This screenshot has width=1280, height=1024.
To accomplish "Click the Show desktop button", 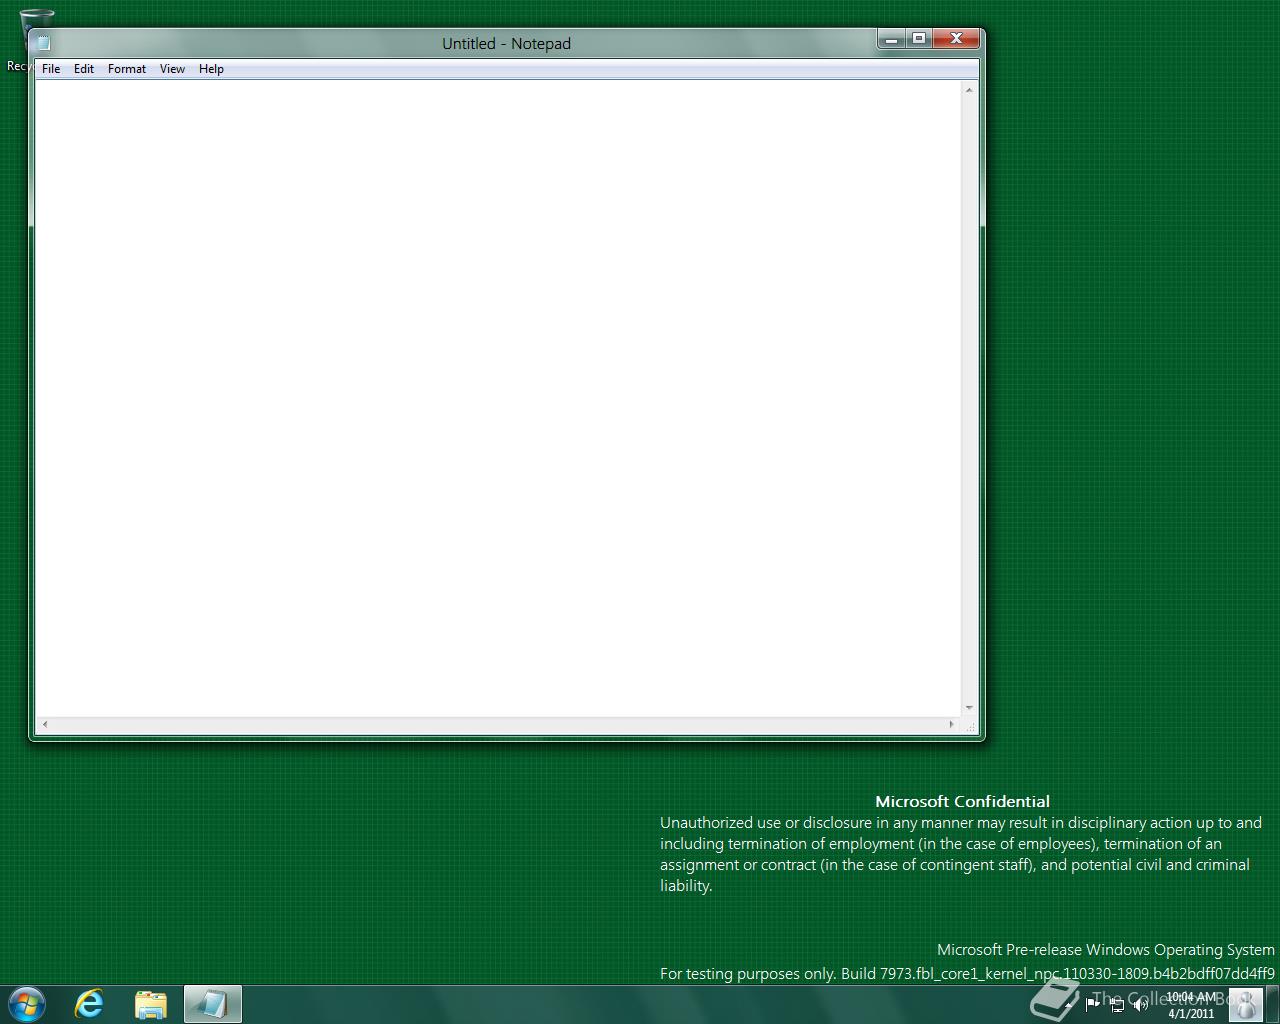I will (x=1273, y=1004).
